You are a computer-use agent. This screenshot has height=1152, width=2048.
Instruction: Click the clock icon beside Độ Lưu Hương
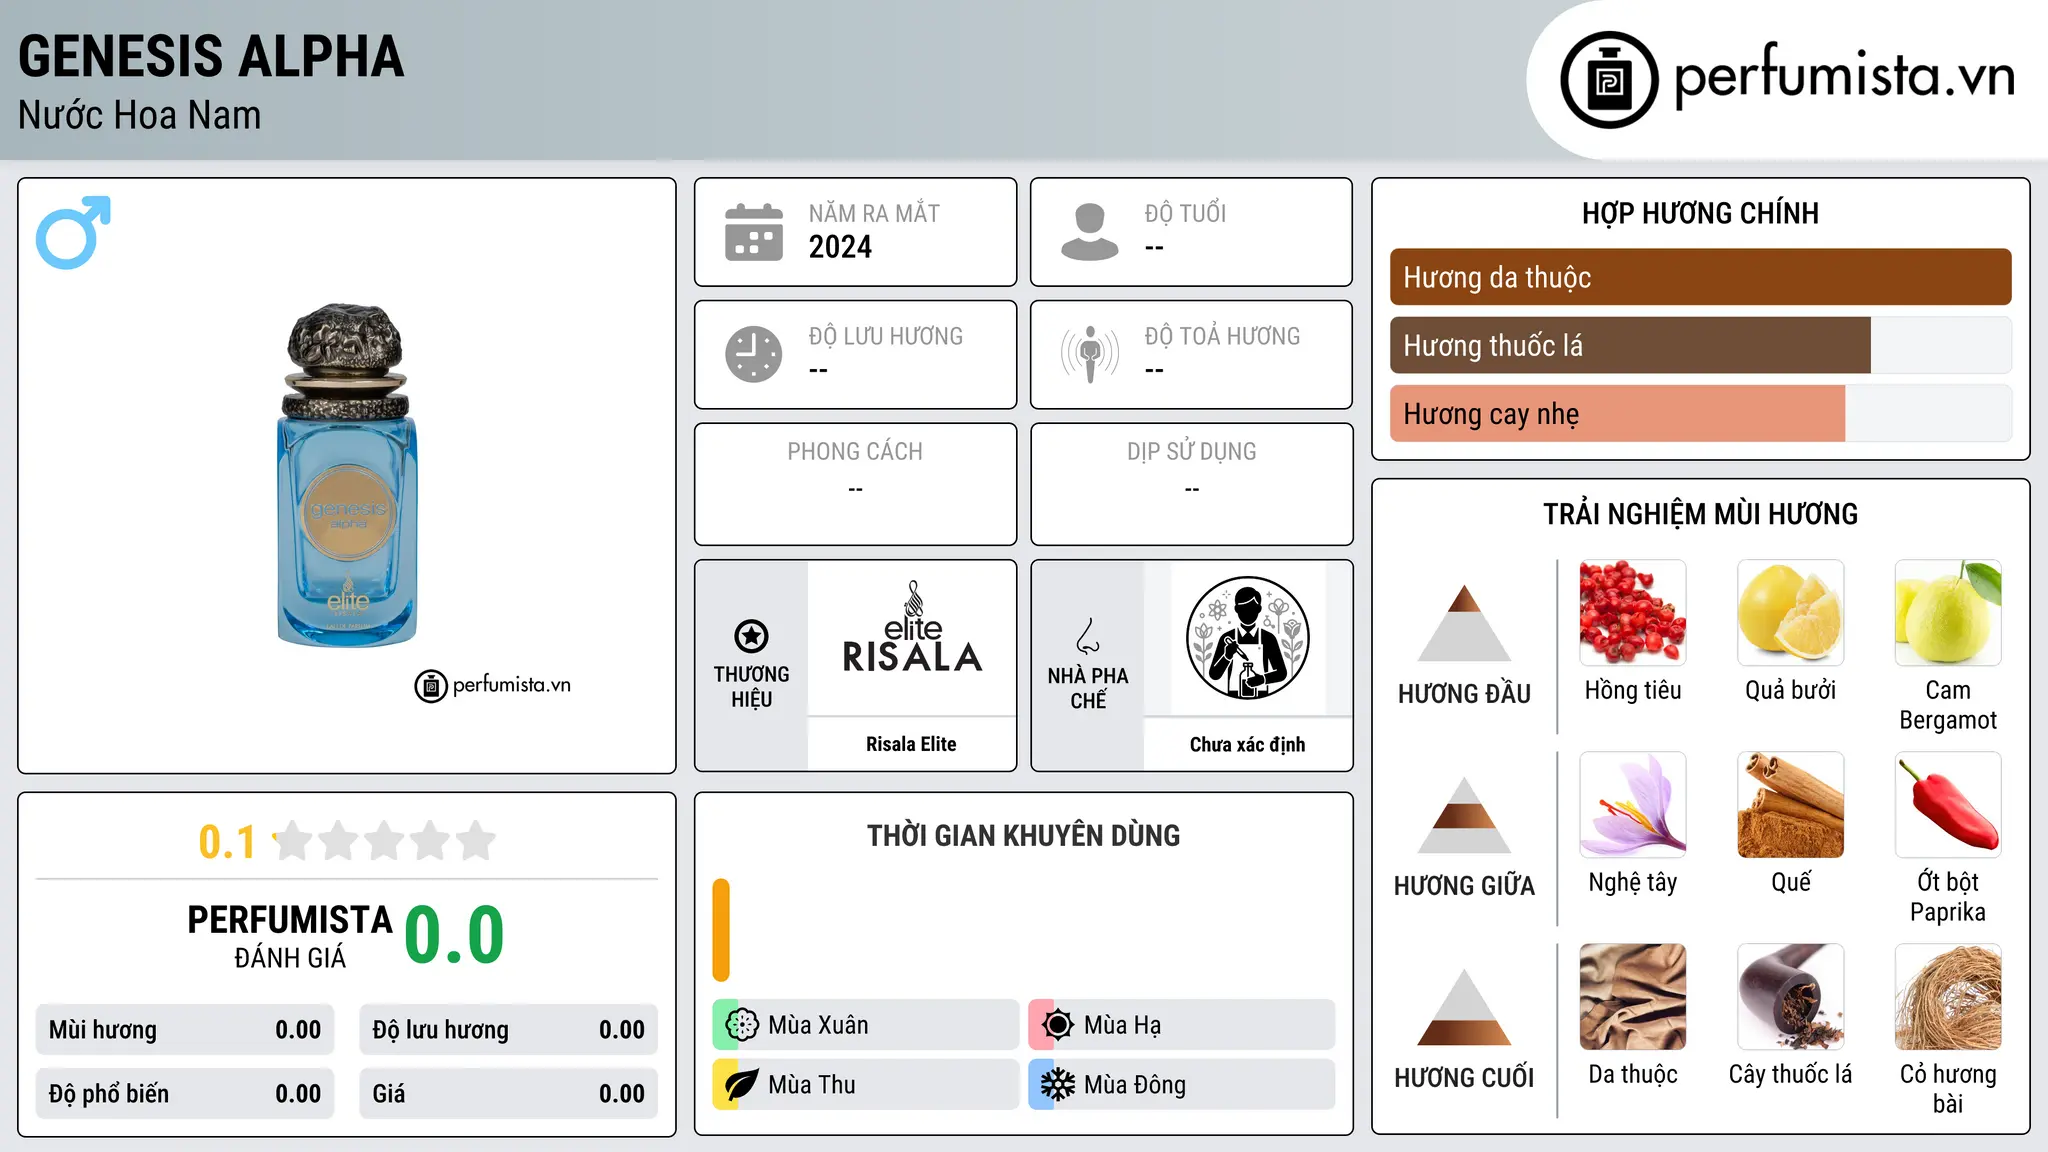pyautogui.click(x=754, y=354)
